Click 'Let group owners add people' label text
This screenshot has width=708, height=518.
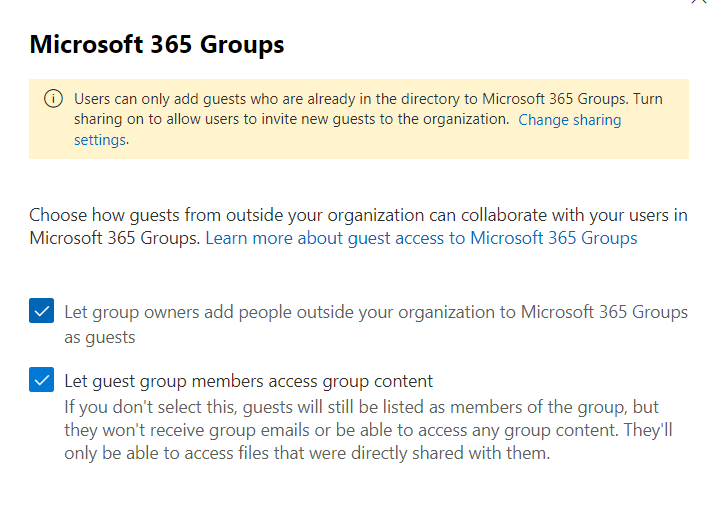375,312
